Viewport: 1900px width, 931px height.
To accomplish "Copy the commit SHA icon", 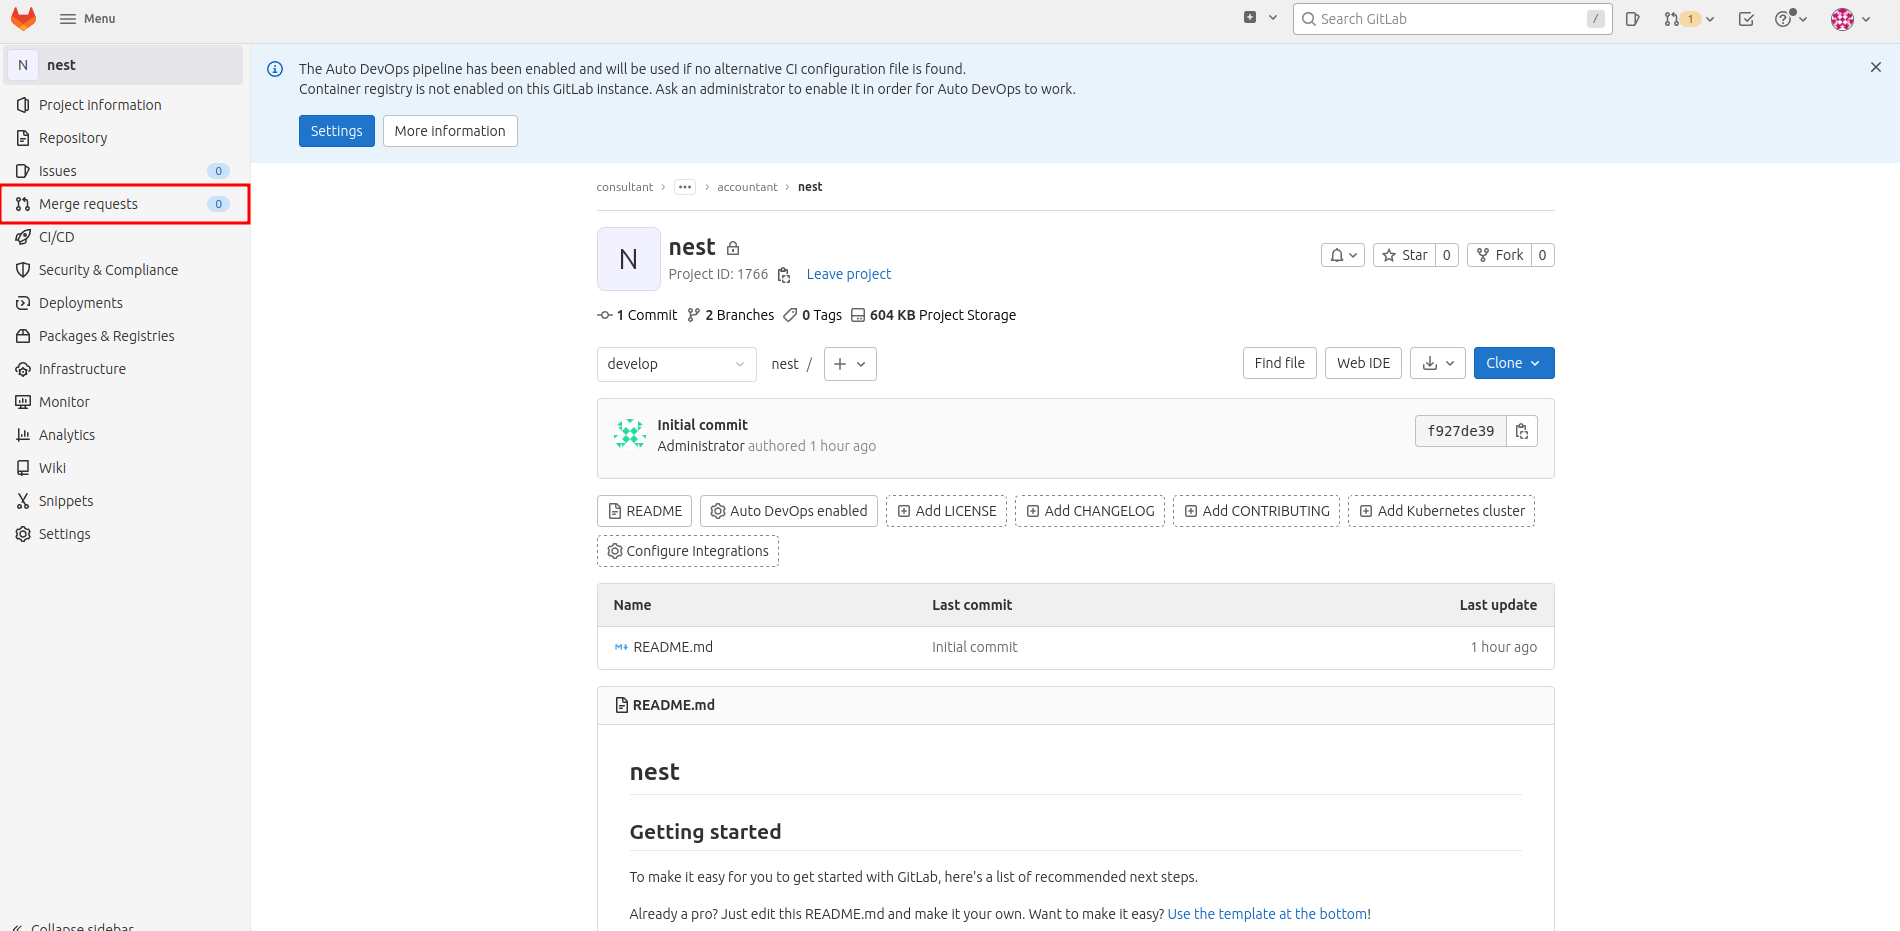I will pyautogui.click(x=1522, y=431).
